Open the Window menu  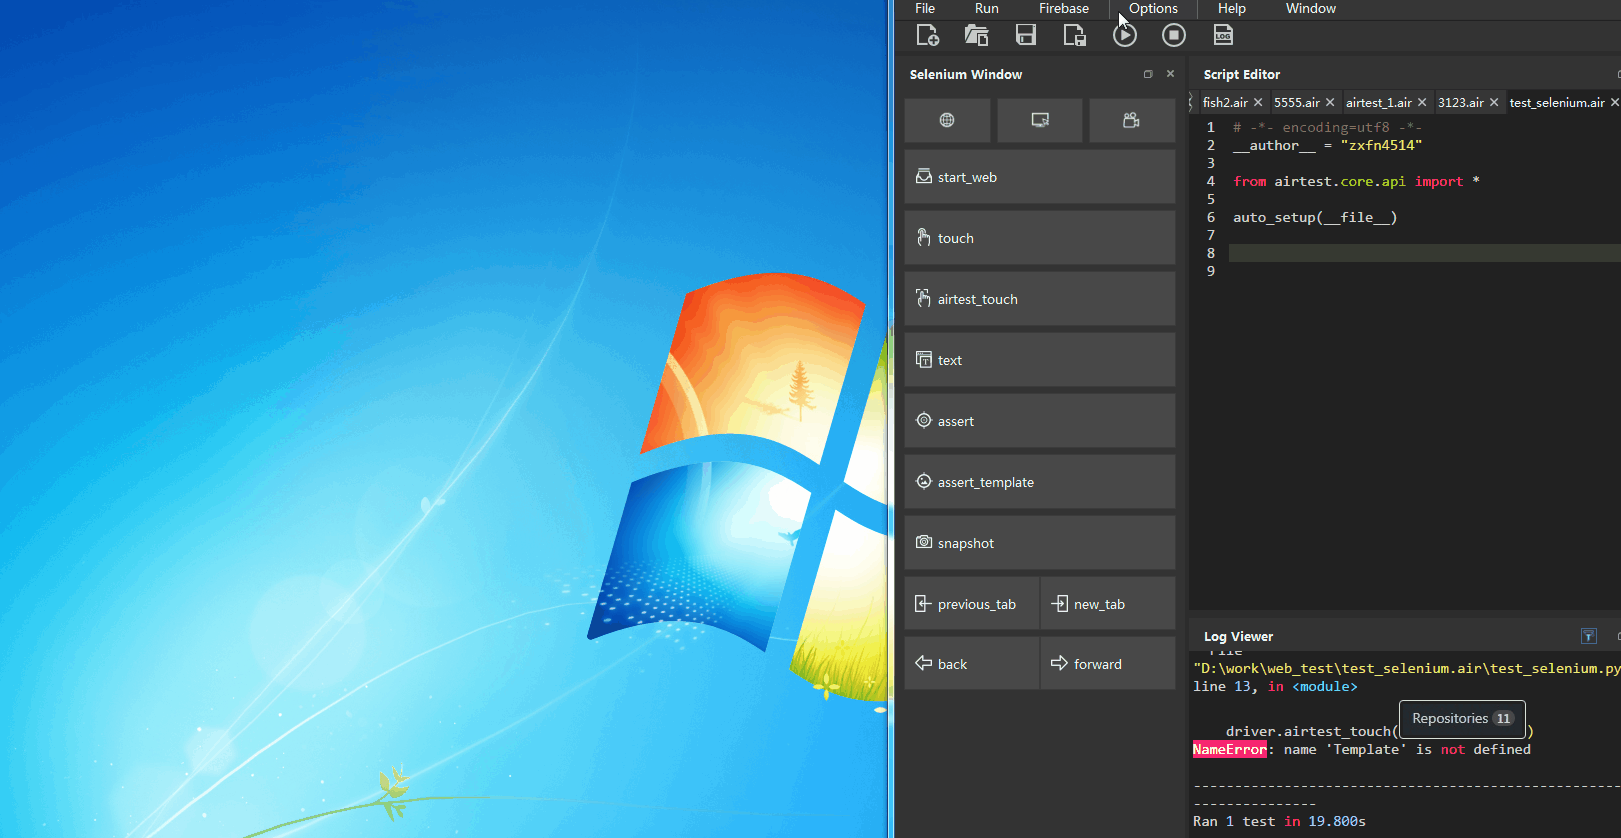1311,8
